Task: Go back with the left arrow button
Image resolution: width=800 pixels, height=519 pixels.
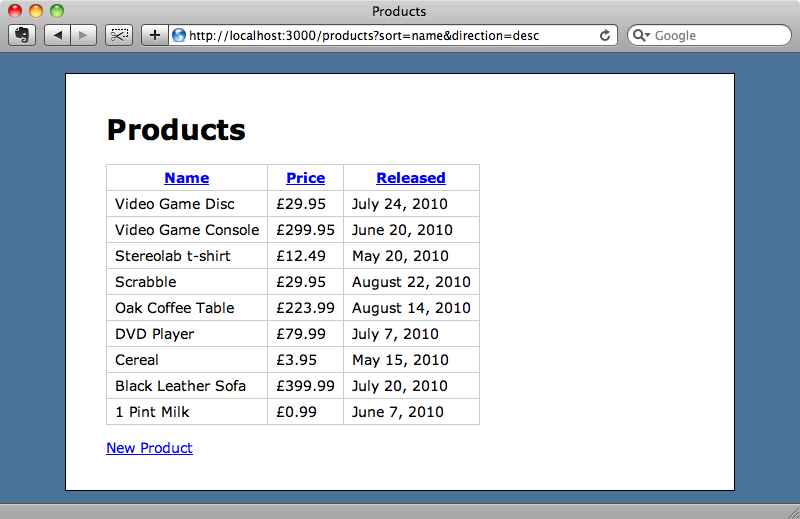Action: tap(58, 35)
